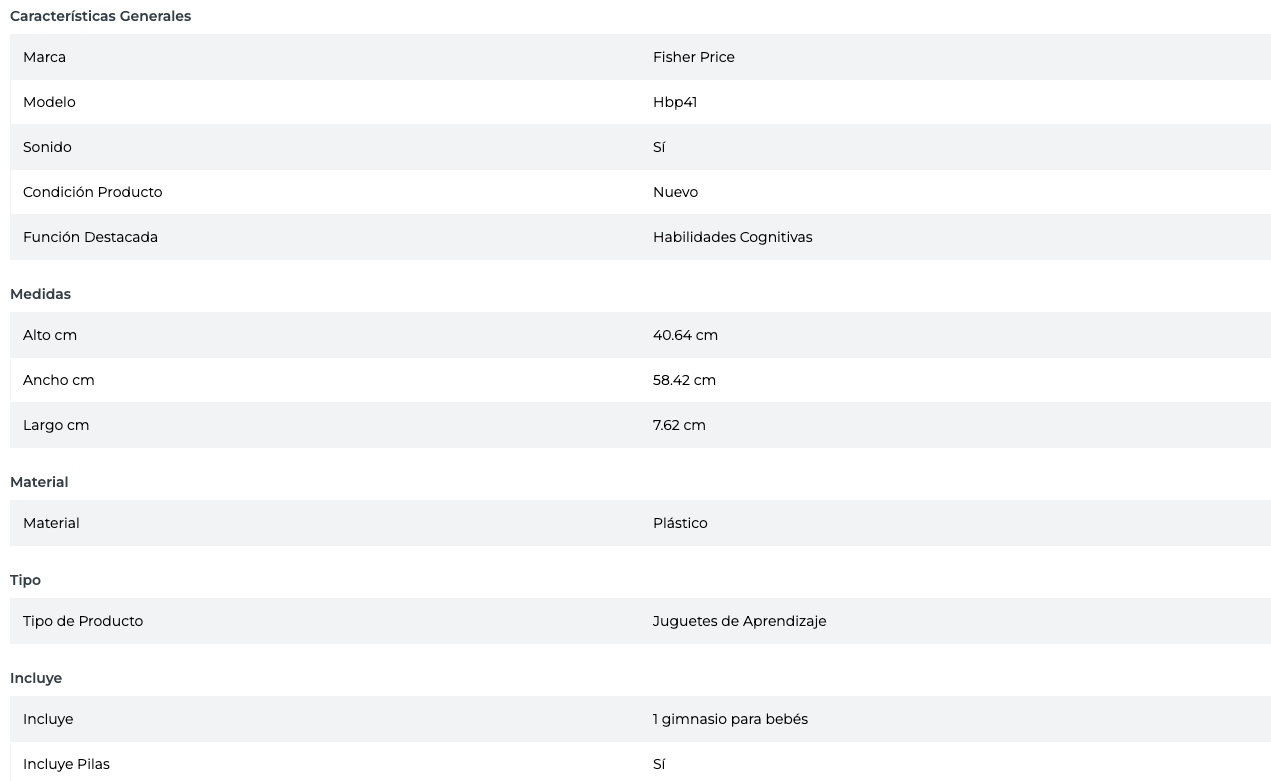
Task: Click the Medidas section heading
Action: (40, 294)
